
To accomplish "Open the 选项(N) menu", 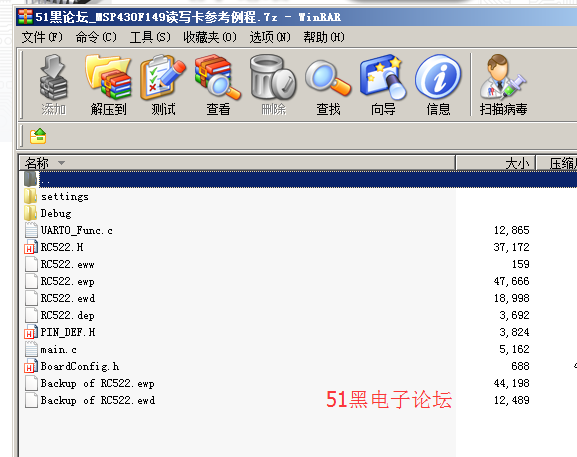I will (270, 37).
